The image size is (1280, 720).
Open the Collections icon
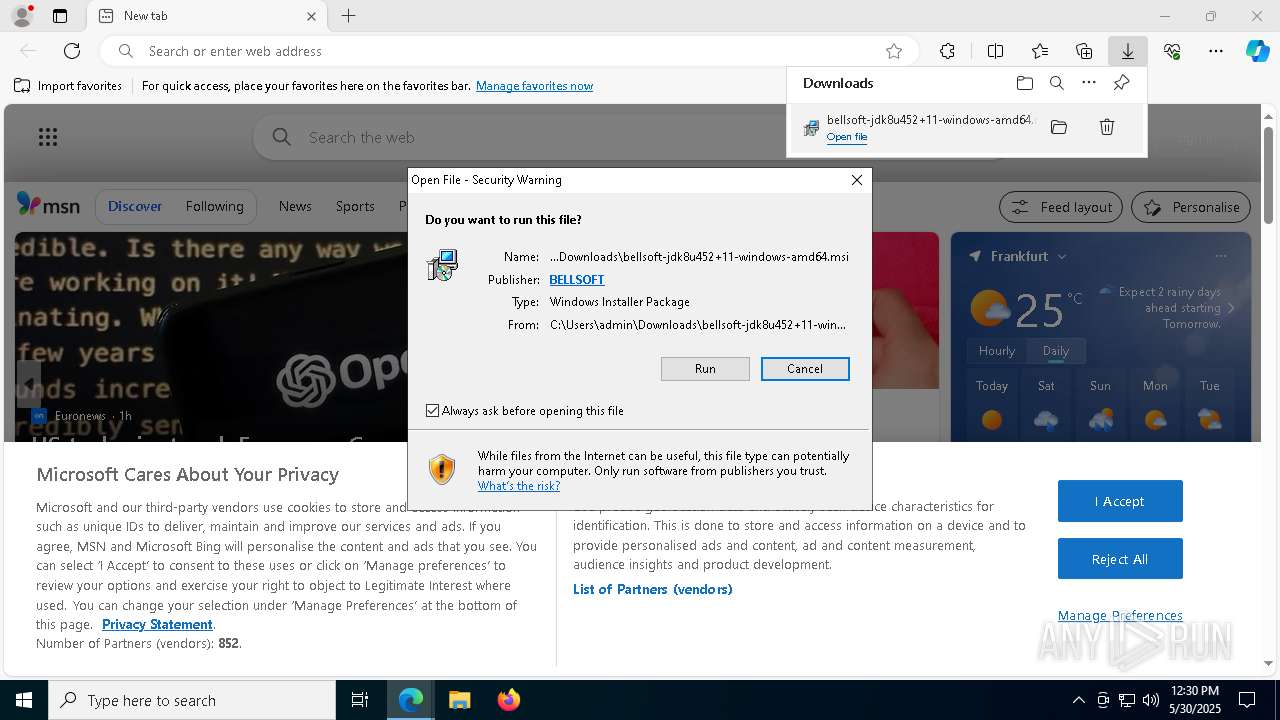(x=1084, y=51)
